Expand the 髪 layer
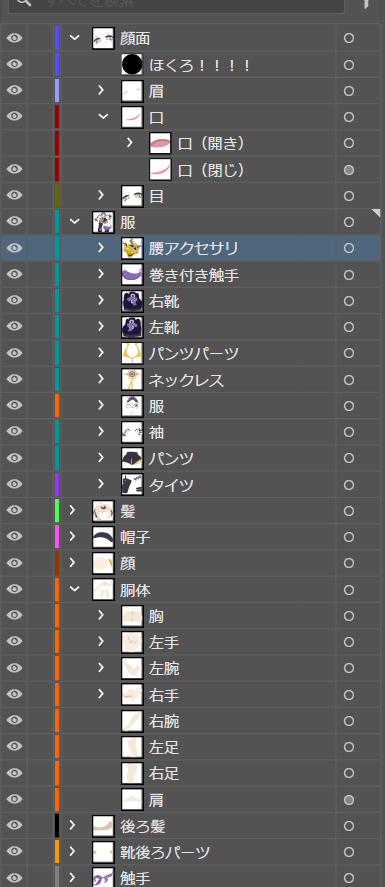This screenshot has width=385, height=887. pos(72,510)
